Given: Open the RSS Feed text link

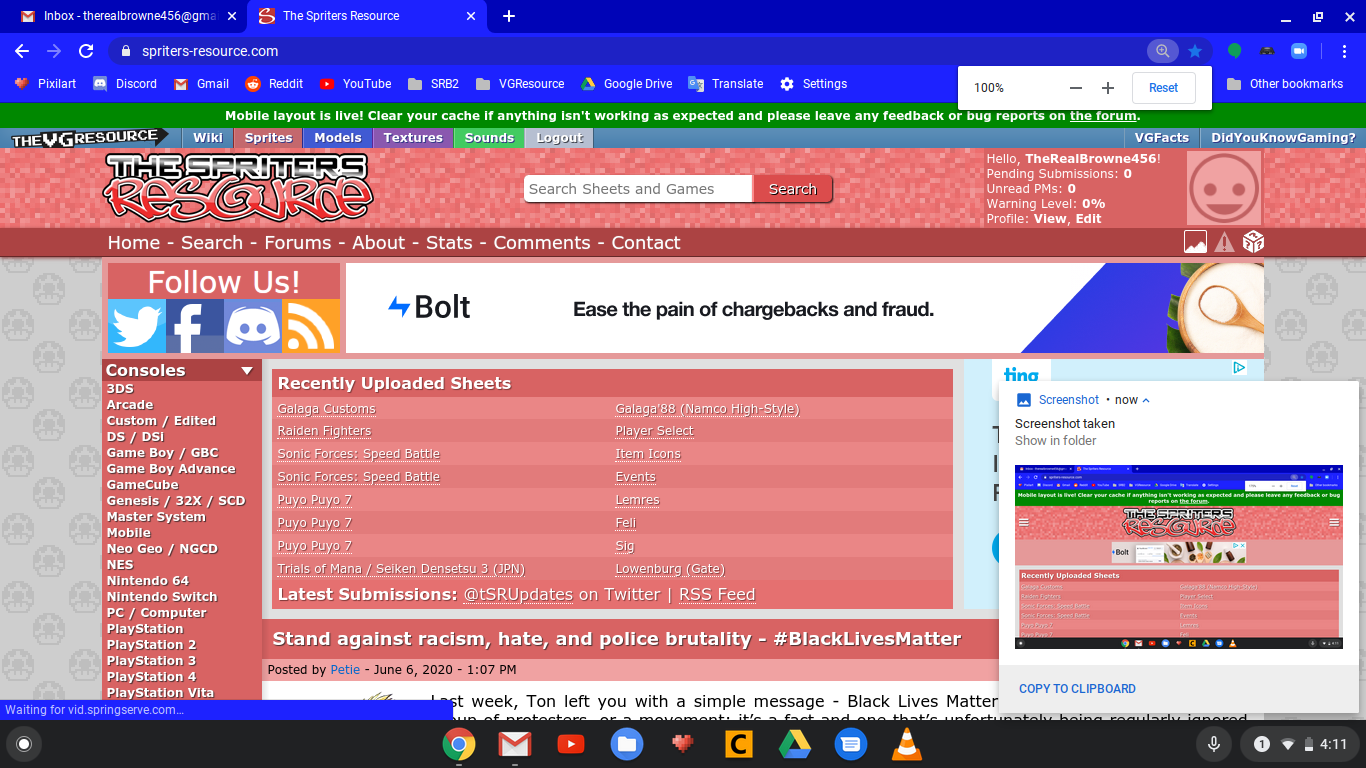Looking at the screenshot, I should tap(717, 595).
